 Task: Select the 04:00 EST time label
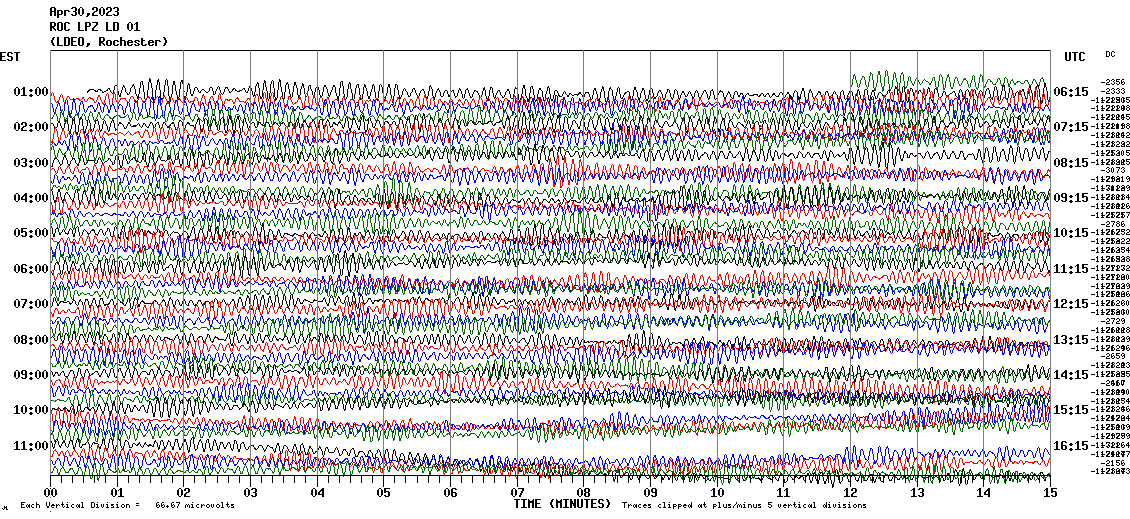coord(31,198)
